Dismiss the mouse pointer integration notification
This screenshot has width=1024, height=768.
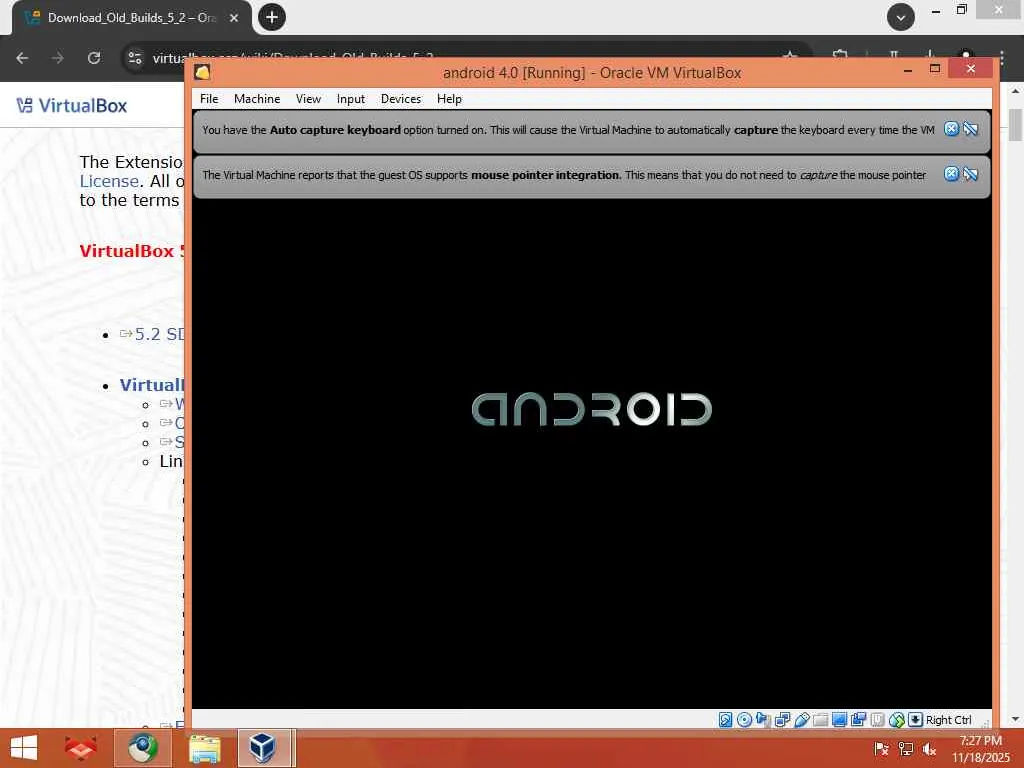(x=952, y=174)
